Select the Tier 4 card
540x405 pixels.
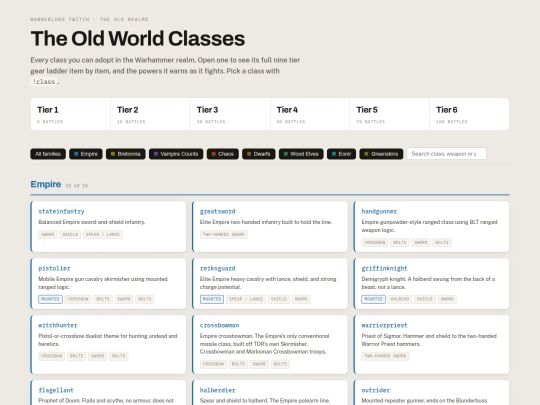(310, 114)
